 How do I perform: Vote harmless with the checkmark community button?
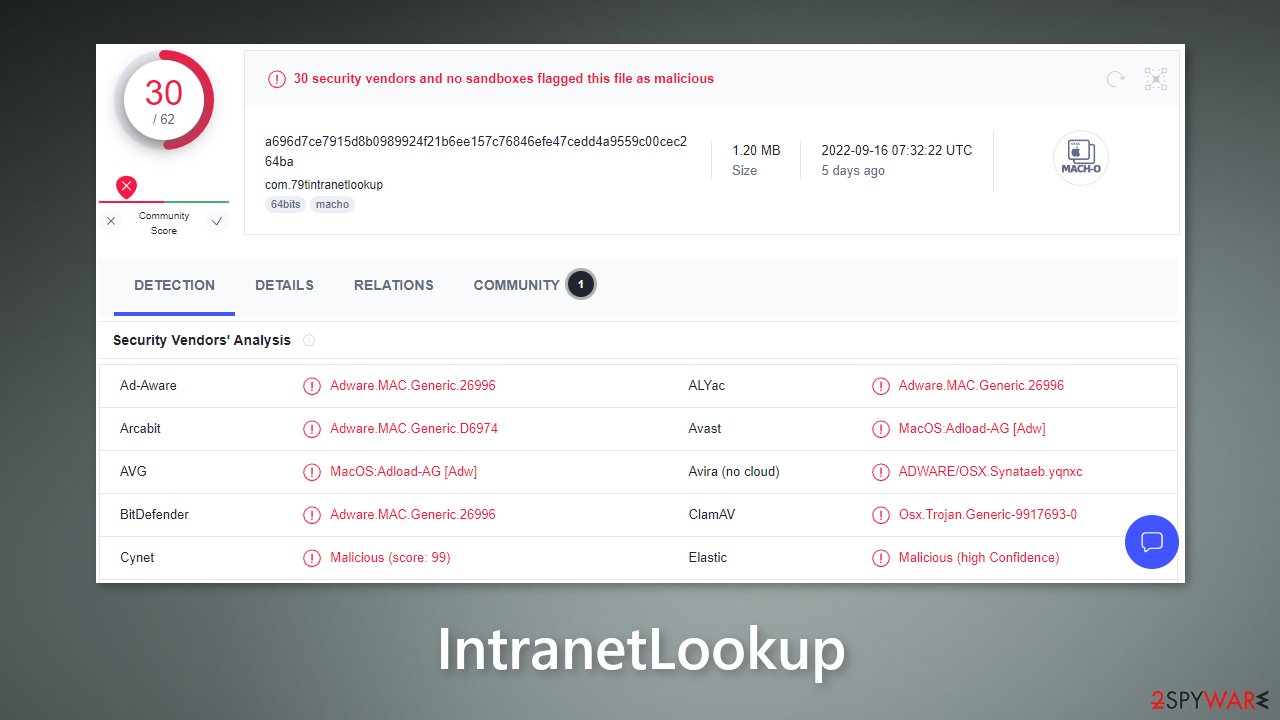217,222
